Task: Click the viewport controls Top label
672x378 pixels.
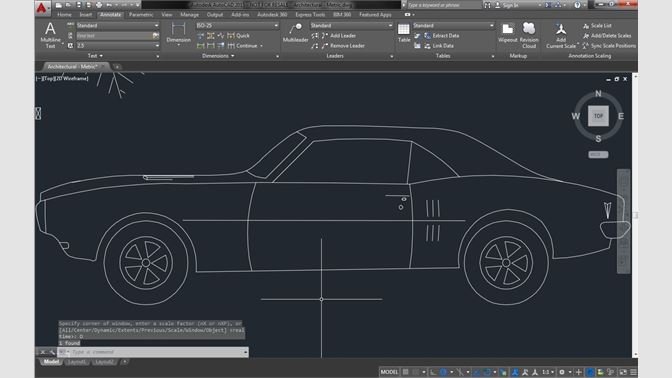Action: click(x=48, y=79)
